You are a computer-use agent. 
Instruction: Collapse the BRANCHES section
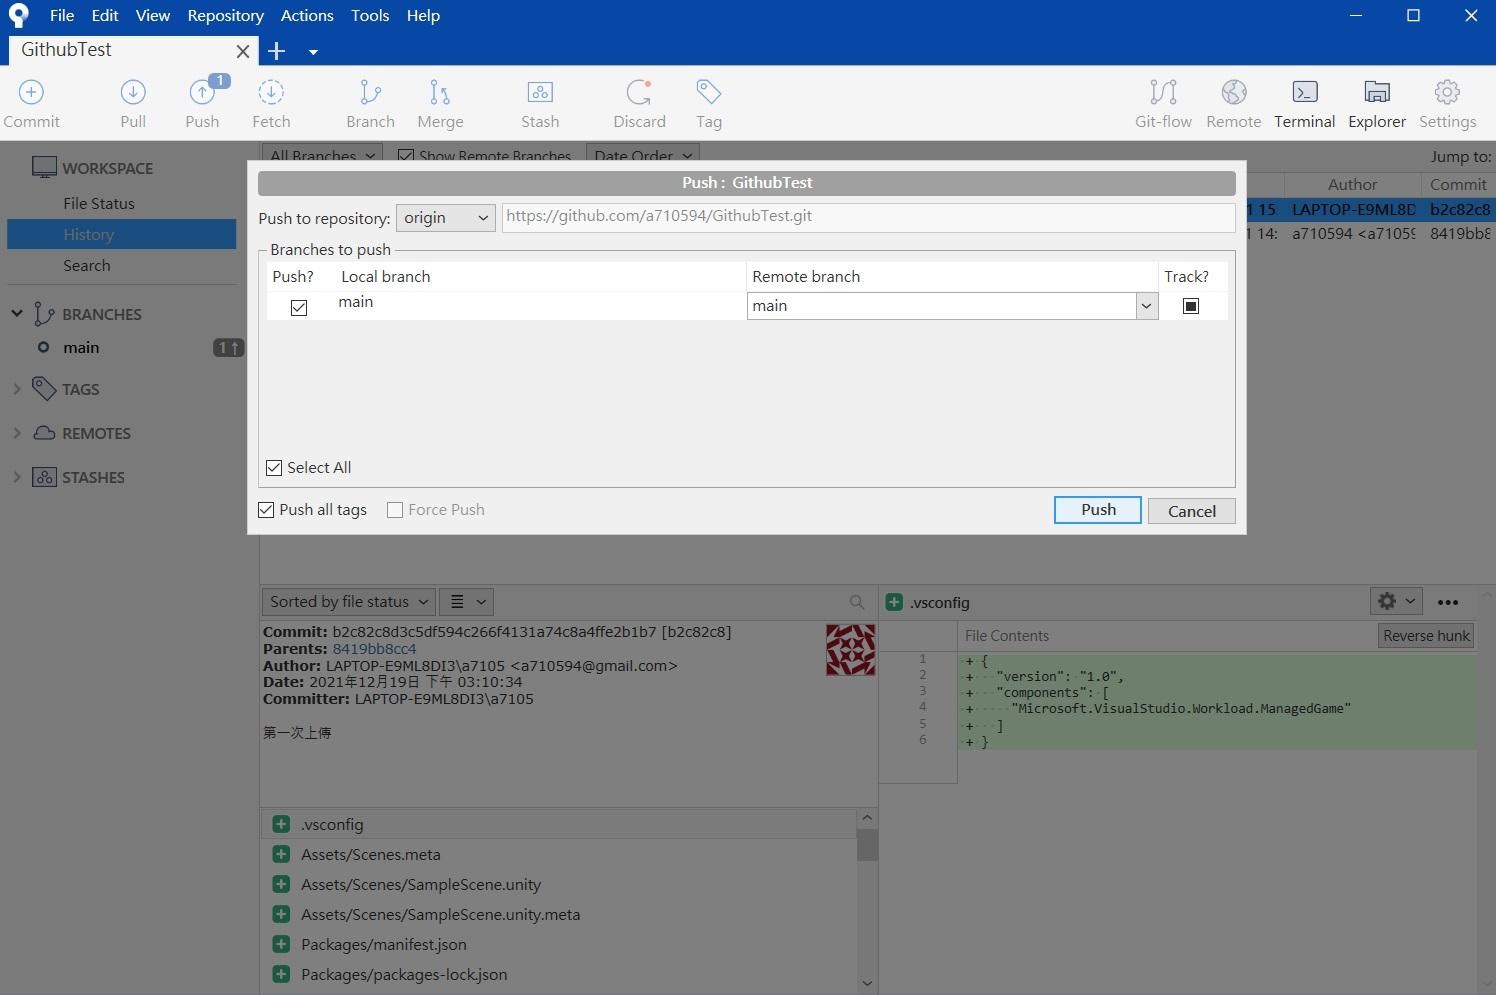(17, 314)
